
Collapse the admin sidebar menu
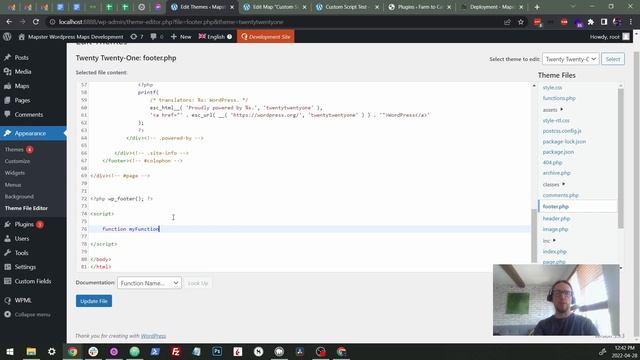pos(32,315)
